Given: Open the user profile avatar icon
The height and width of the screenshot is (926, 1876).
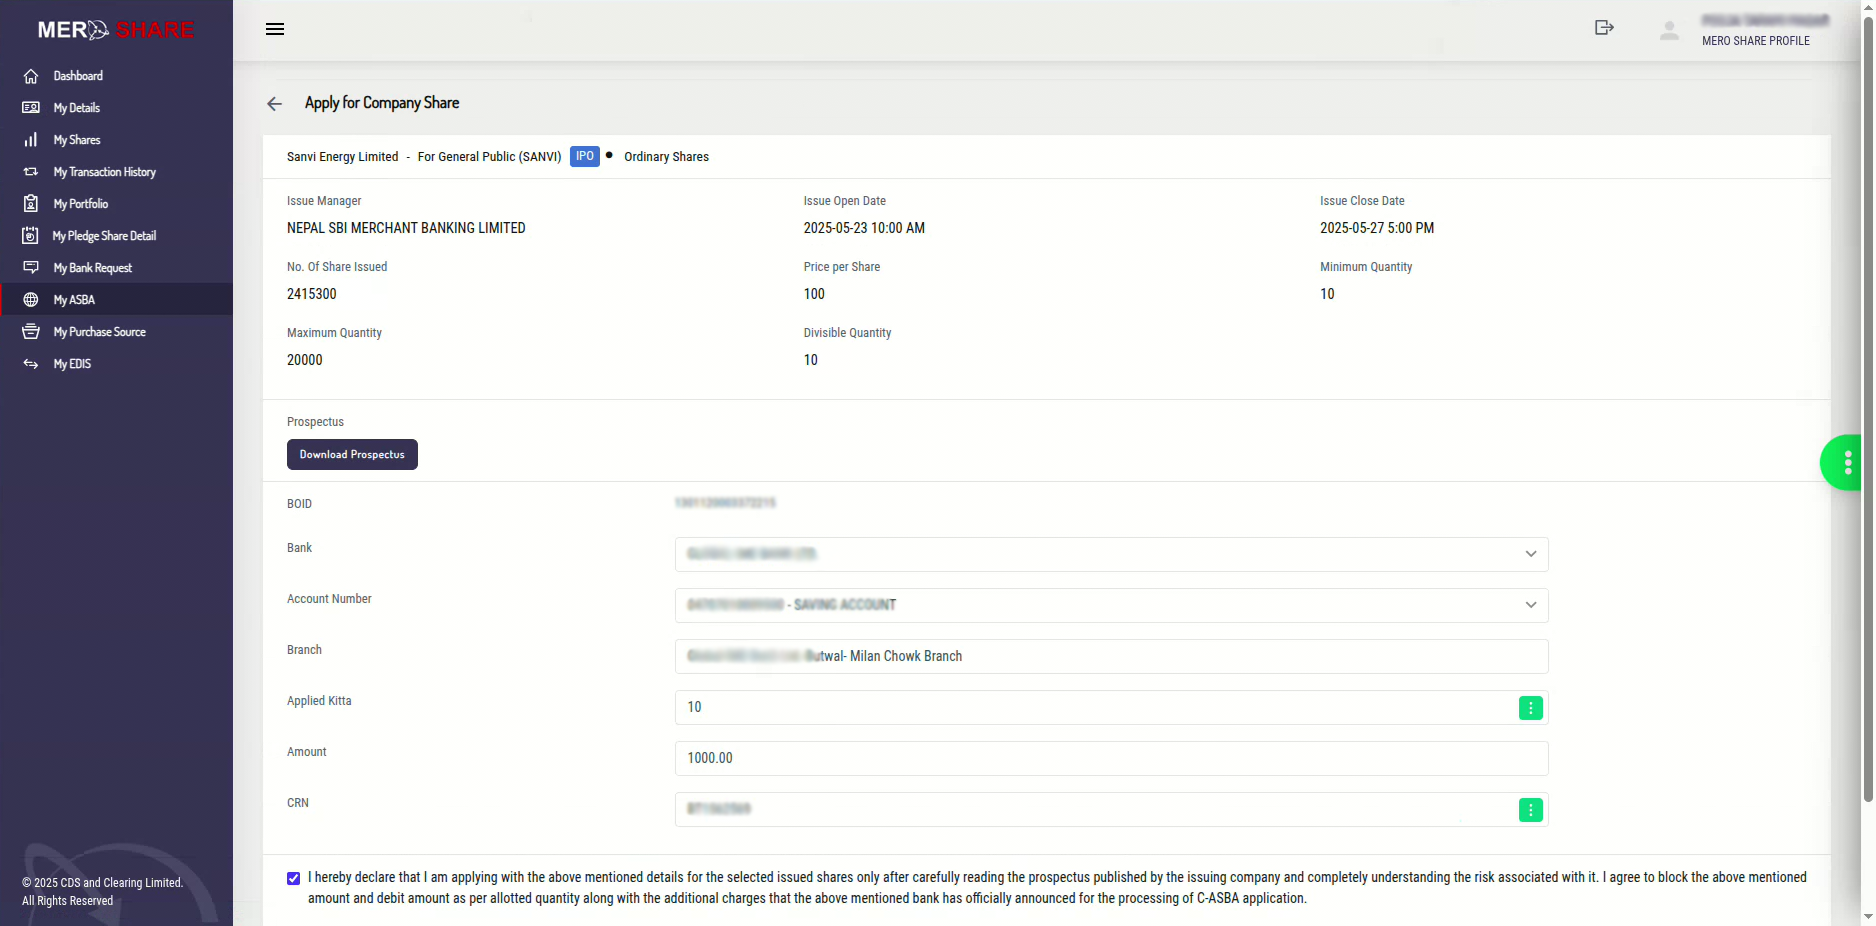Looking at the screenshot, I should pos(1669,30).
